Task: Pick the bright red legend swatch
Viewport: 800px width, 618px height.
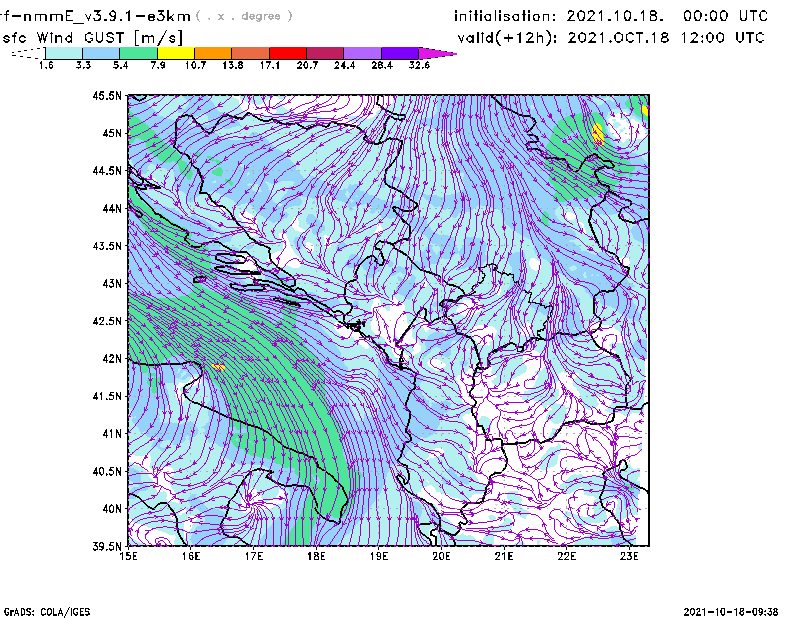Action: pyautogui.click(x=288, y=53)
